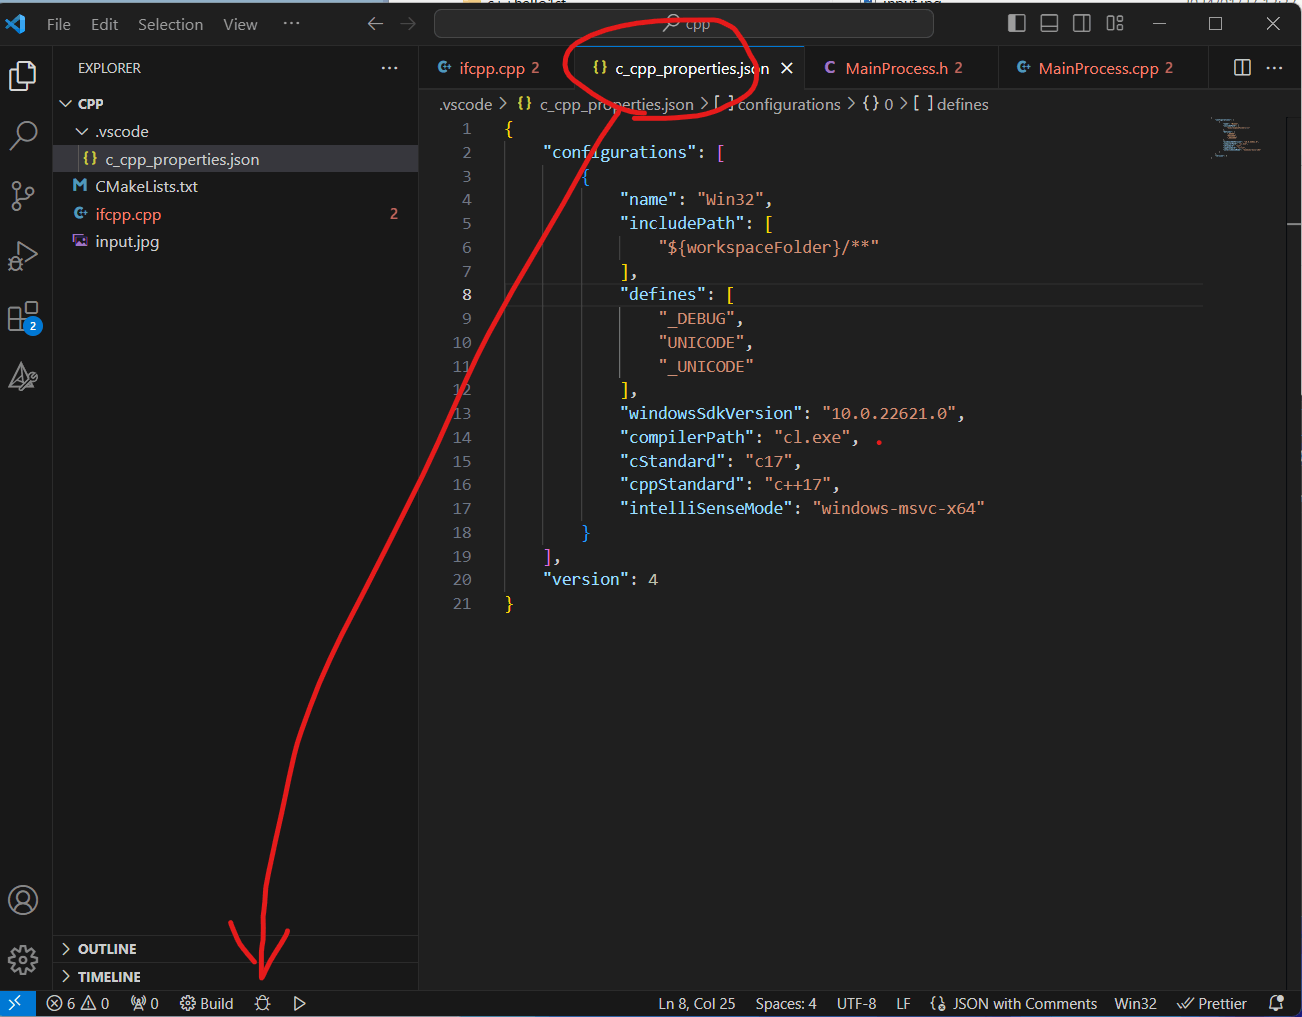This screenshot has width=1302, height=1017.
Task: Click the ports forwarded status item
Action: pyautogui.click(x=145, y=1003)
